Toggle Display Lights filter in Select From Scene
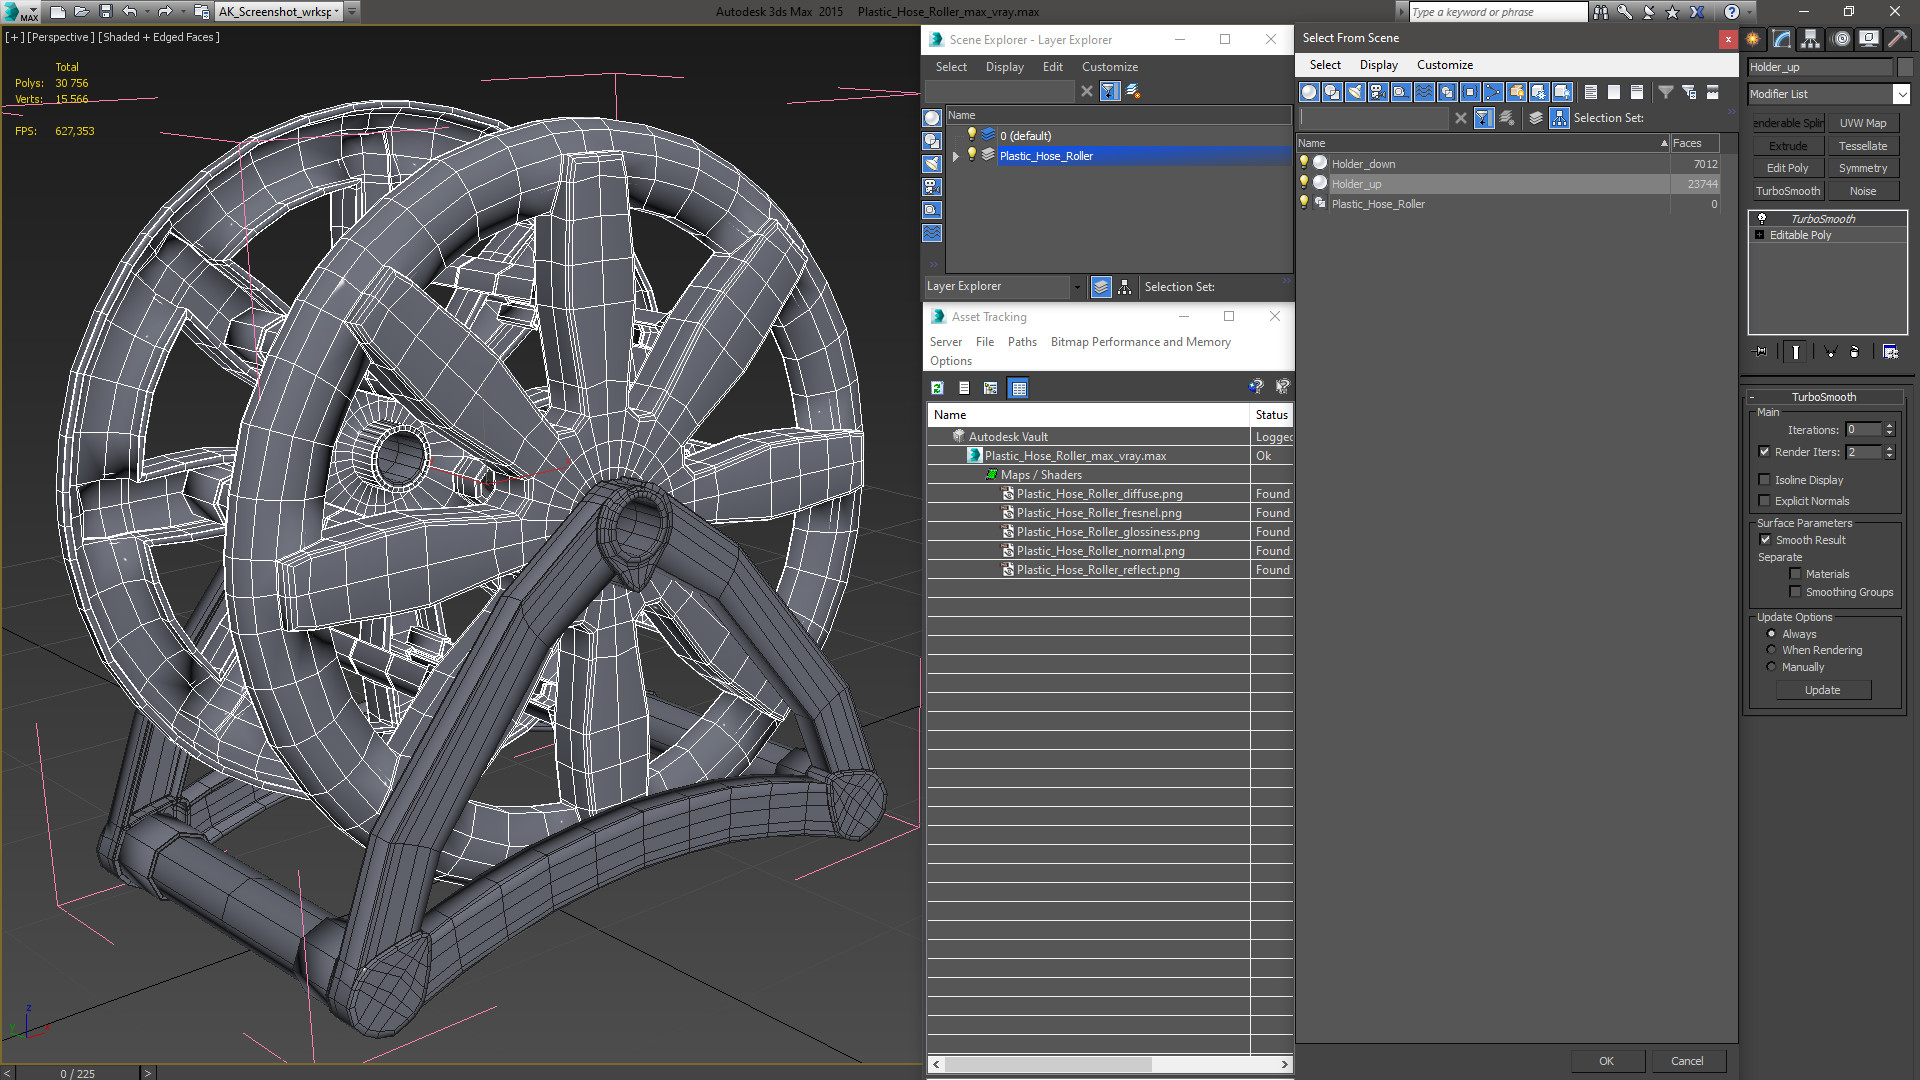This screenshot has width=1920, height=1080. 1355,92
